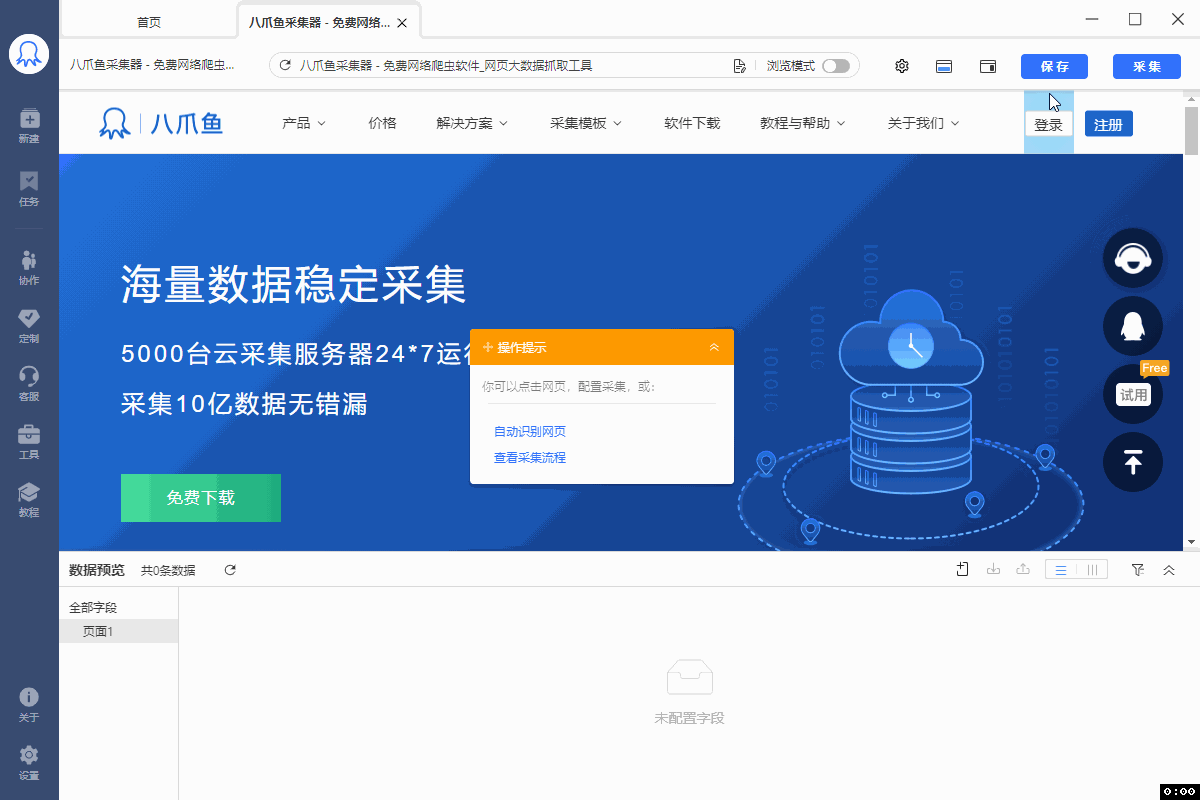Open the 工具 tools sidebar section

[29, 441]
